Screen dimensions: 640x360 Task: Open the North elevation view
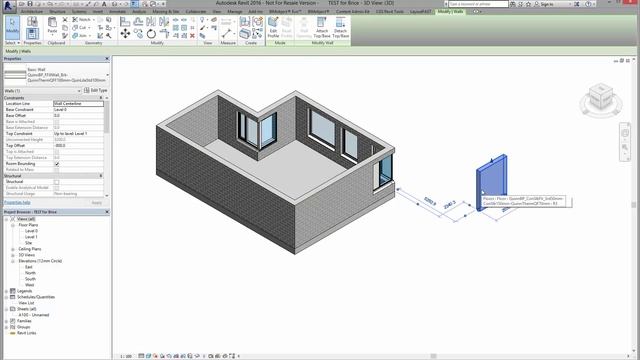point(30,273)
